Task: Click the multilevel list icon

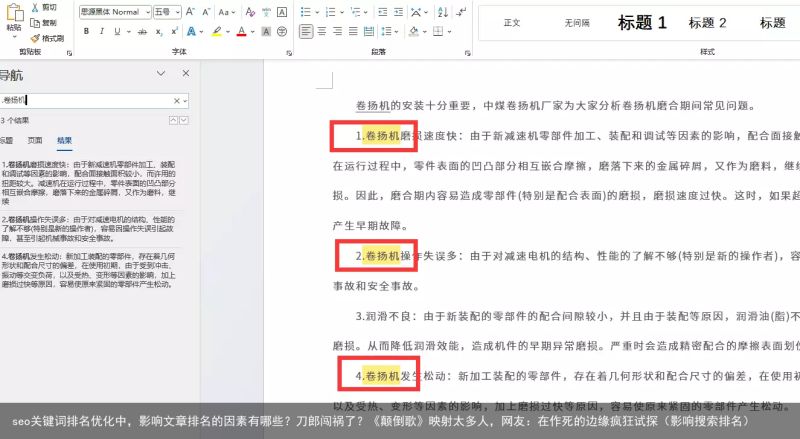Action: [x=355, y=11]
